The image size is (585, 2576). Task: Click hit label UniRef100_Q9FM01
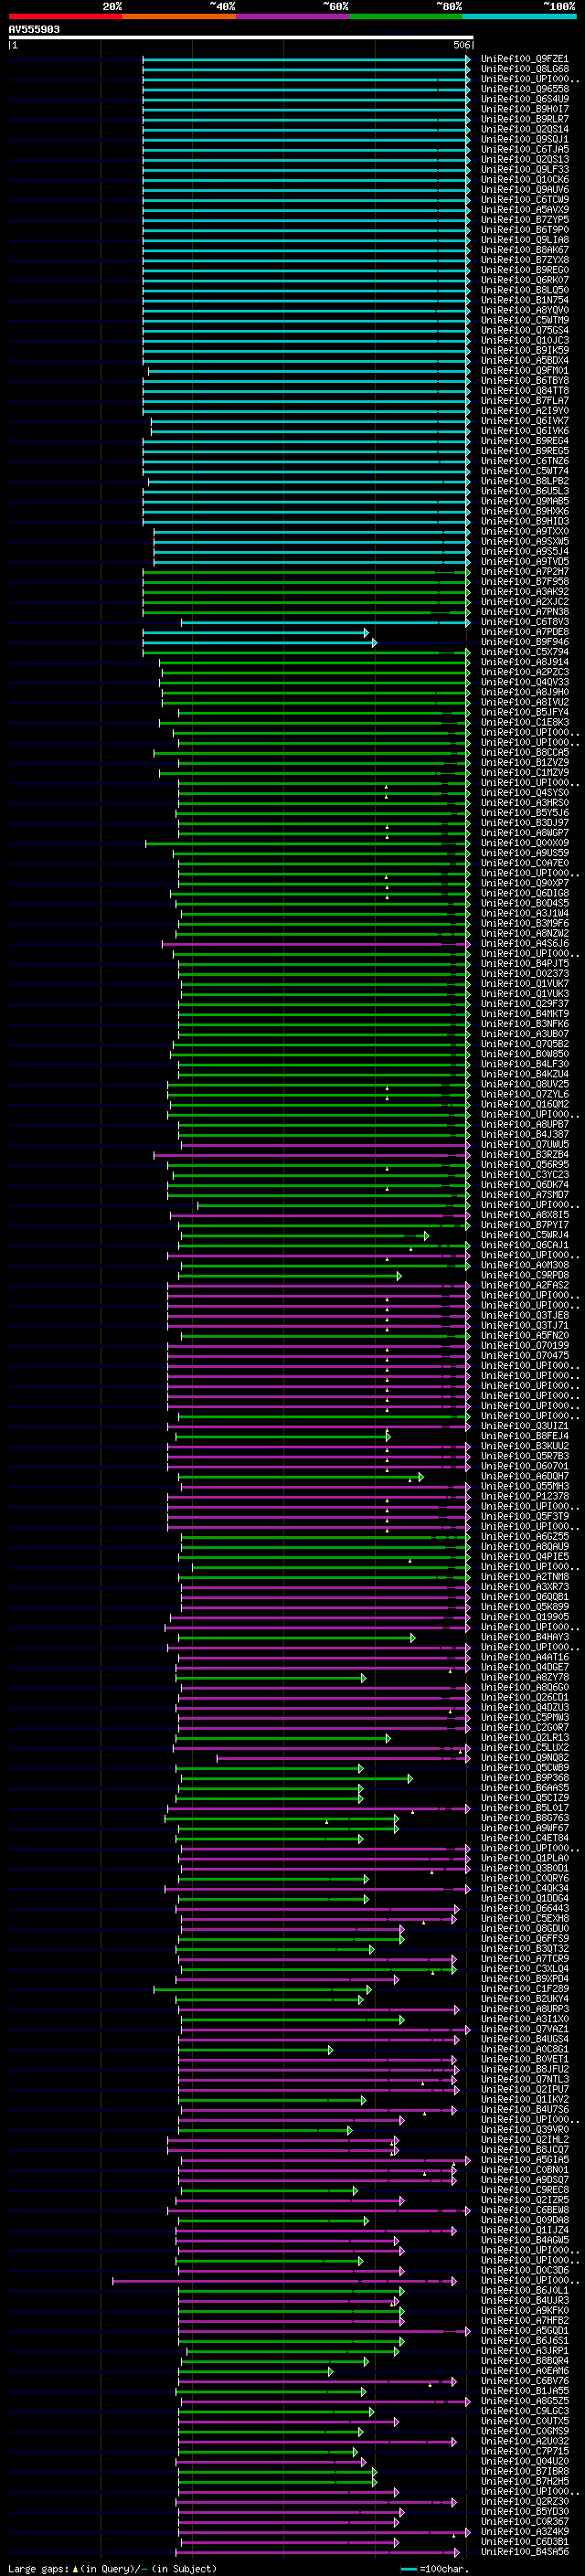pos(524,370)
